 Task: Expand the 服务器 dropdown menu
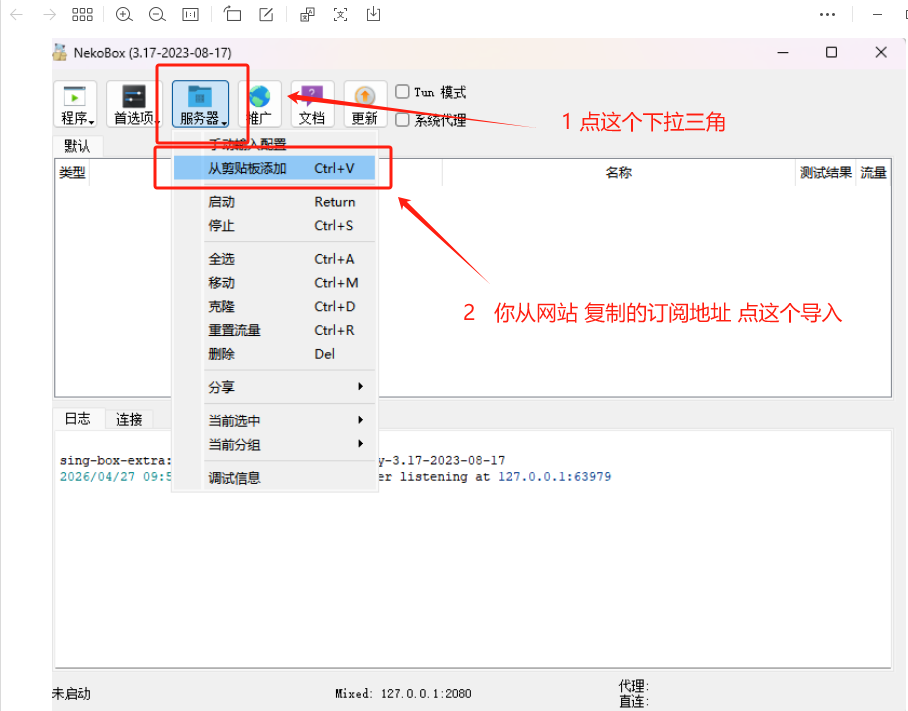pyautogui.click(x=200, y=105)
